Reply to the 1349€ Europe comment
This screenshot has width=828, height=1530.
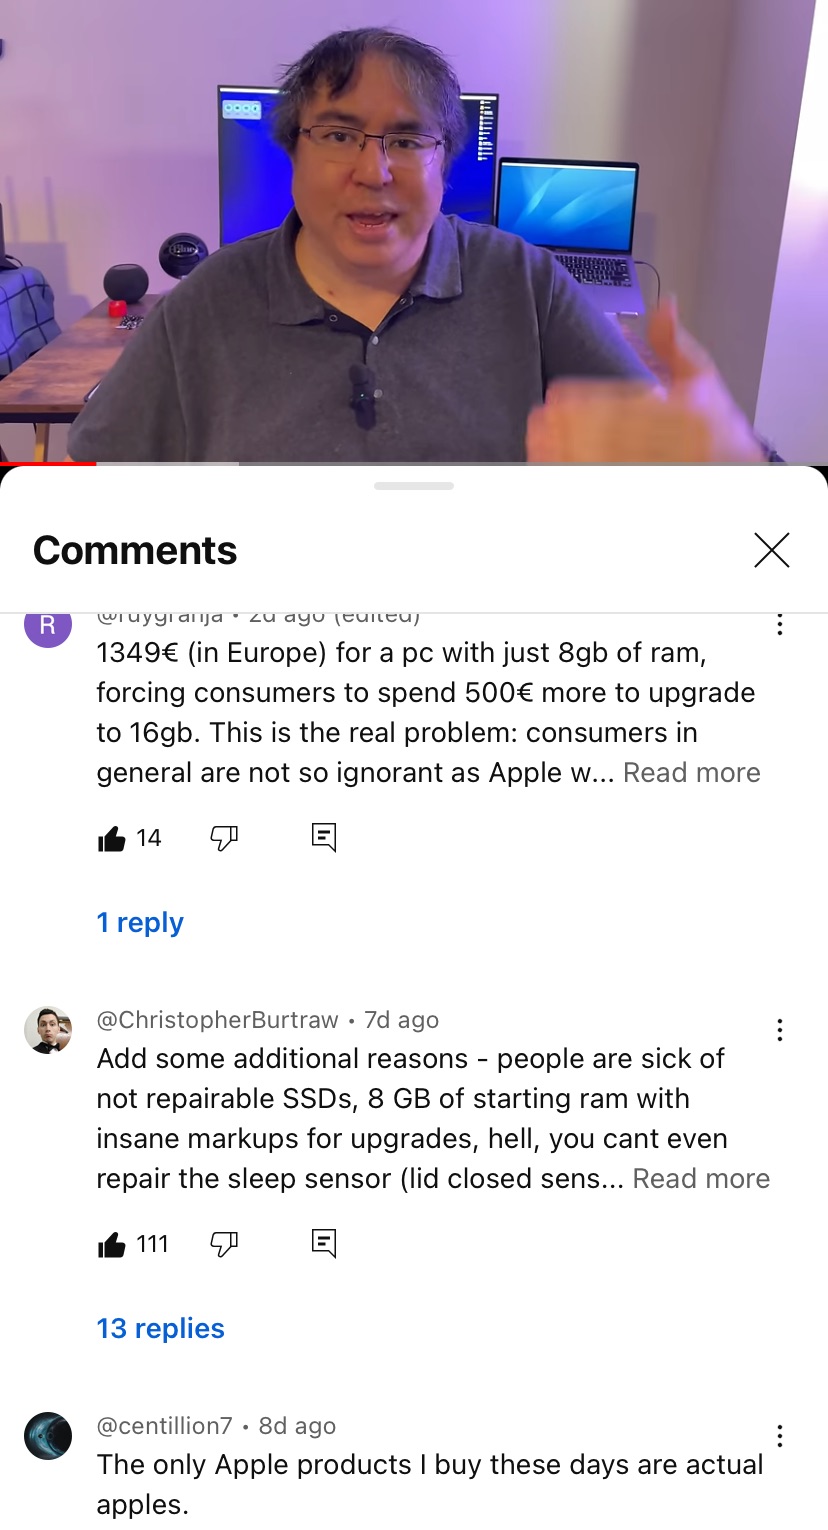point(324,838)
